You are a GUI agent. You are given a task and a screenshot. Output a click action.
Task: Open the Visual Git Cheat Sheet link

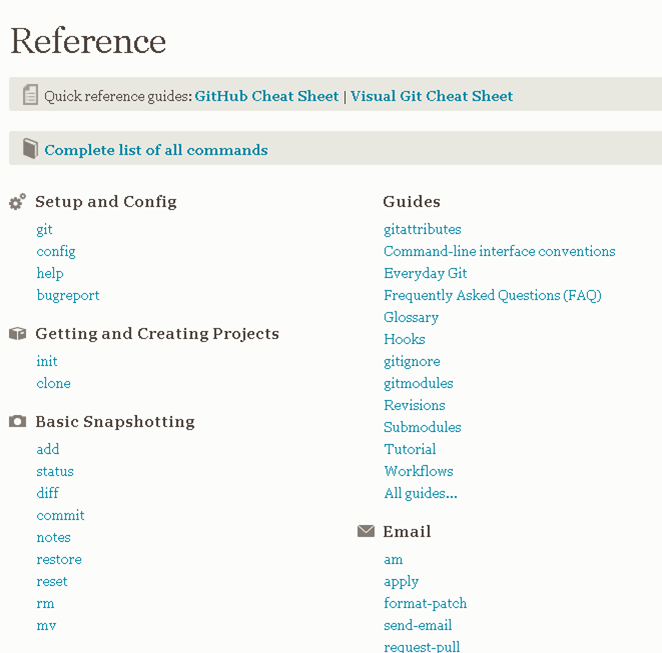[x=431, y=96]
